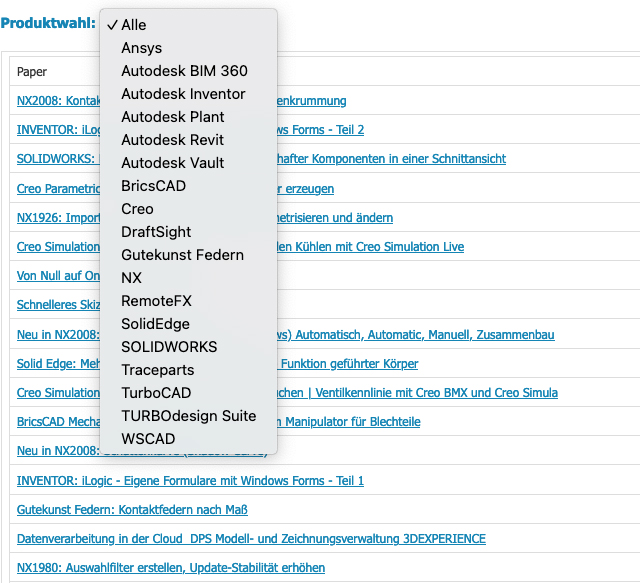Open Gutekunst Federn Kontaktfedern nach Maß link
This screenshot has width=640, height=583.
pos(132,510)
